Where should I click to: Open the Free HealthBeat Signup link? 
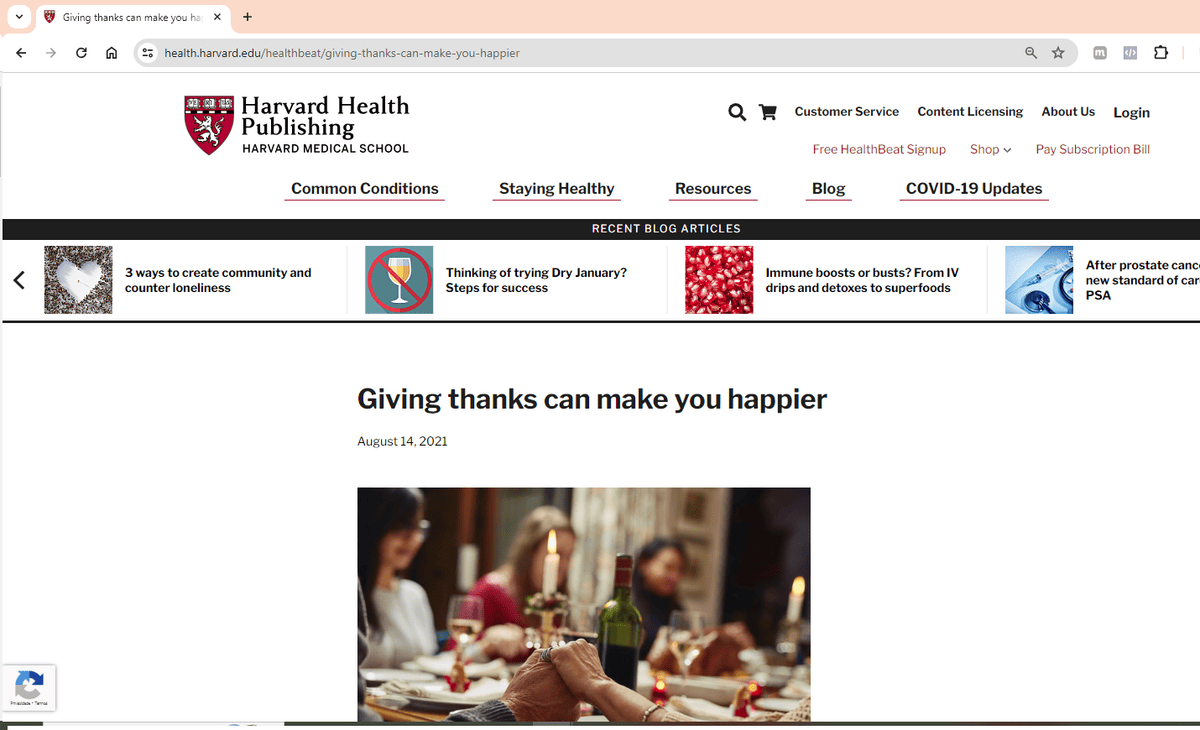pyautogui.click(x=879, y=149)
